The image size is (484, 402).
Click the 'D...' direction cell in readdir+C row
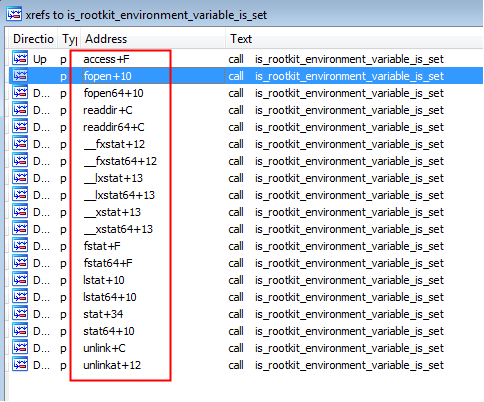[41, 110]
